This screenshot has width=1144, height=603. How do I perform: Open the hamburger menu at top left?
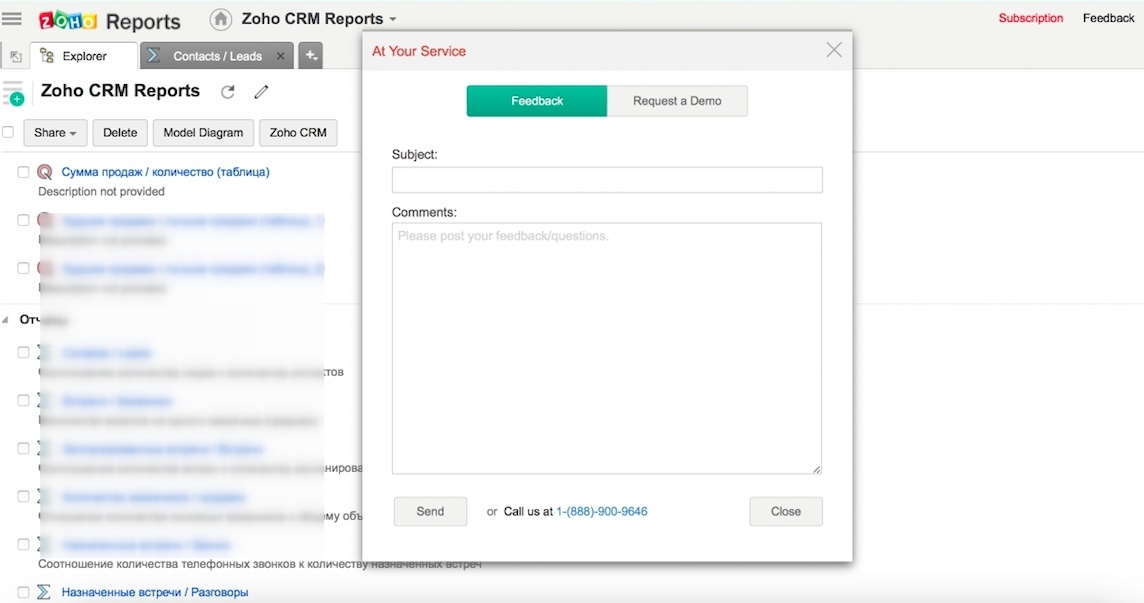pos(13,17)
